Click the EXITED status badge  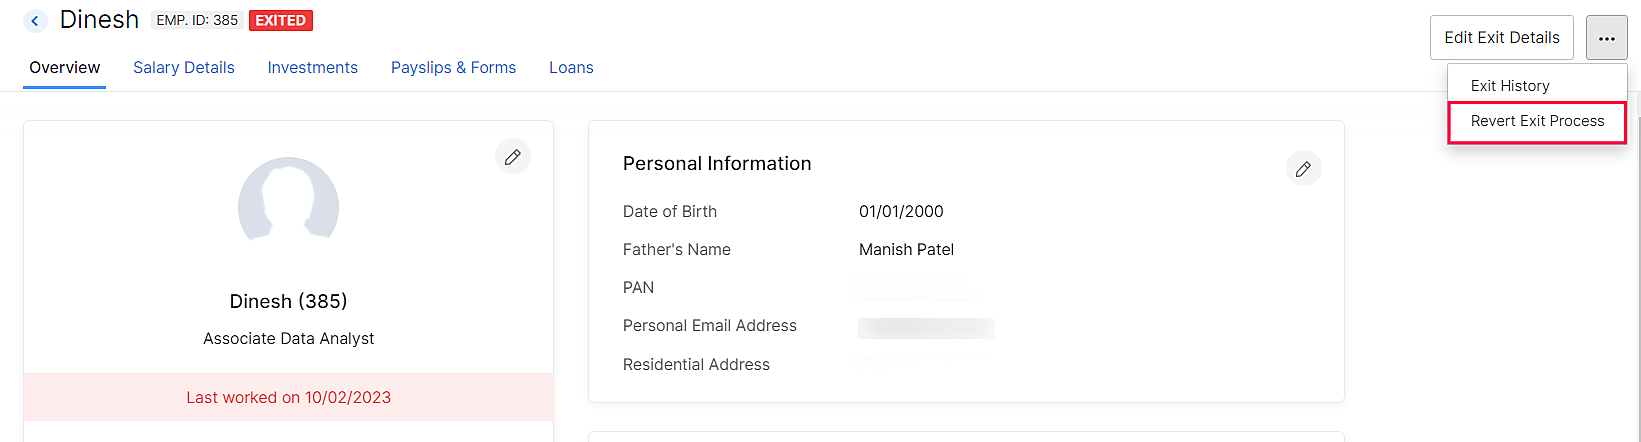[x=281, y=20]
